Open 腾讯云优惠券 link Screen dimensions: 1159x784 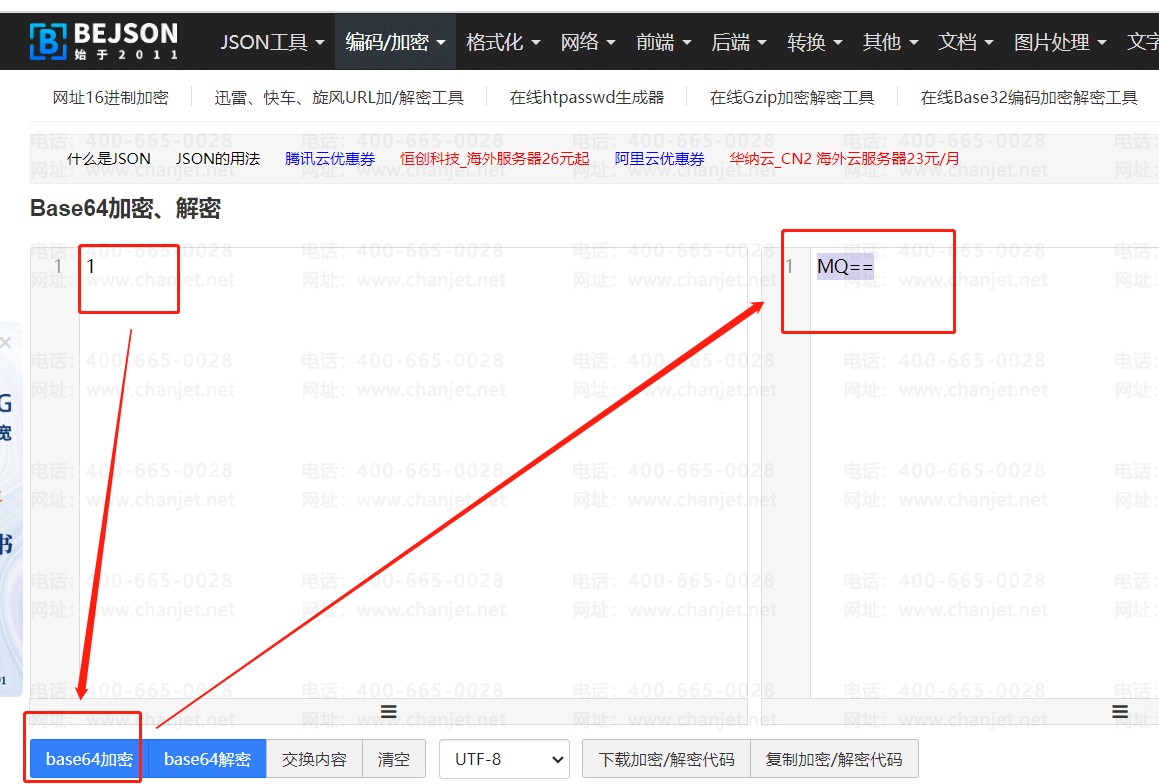(x=330, y=159)
